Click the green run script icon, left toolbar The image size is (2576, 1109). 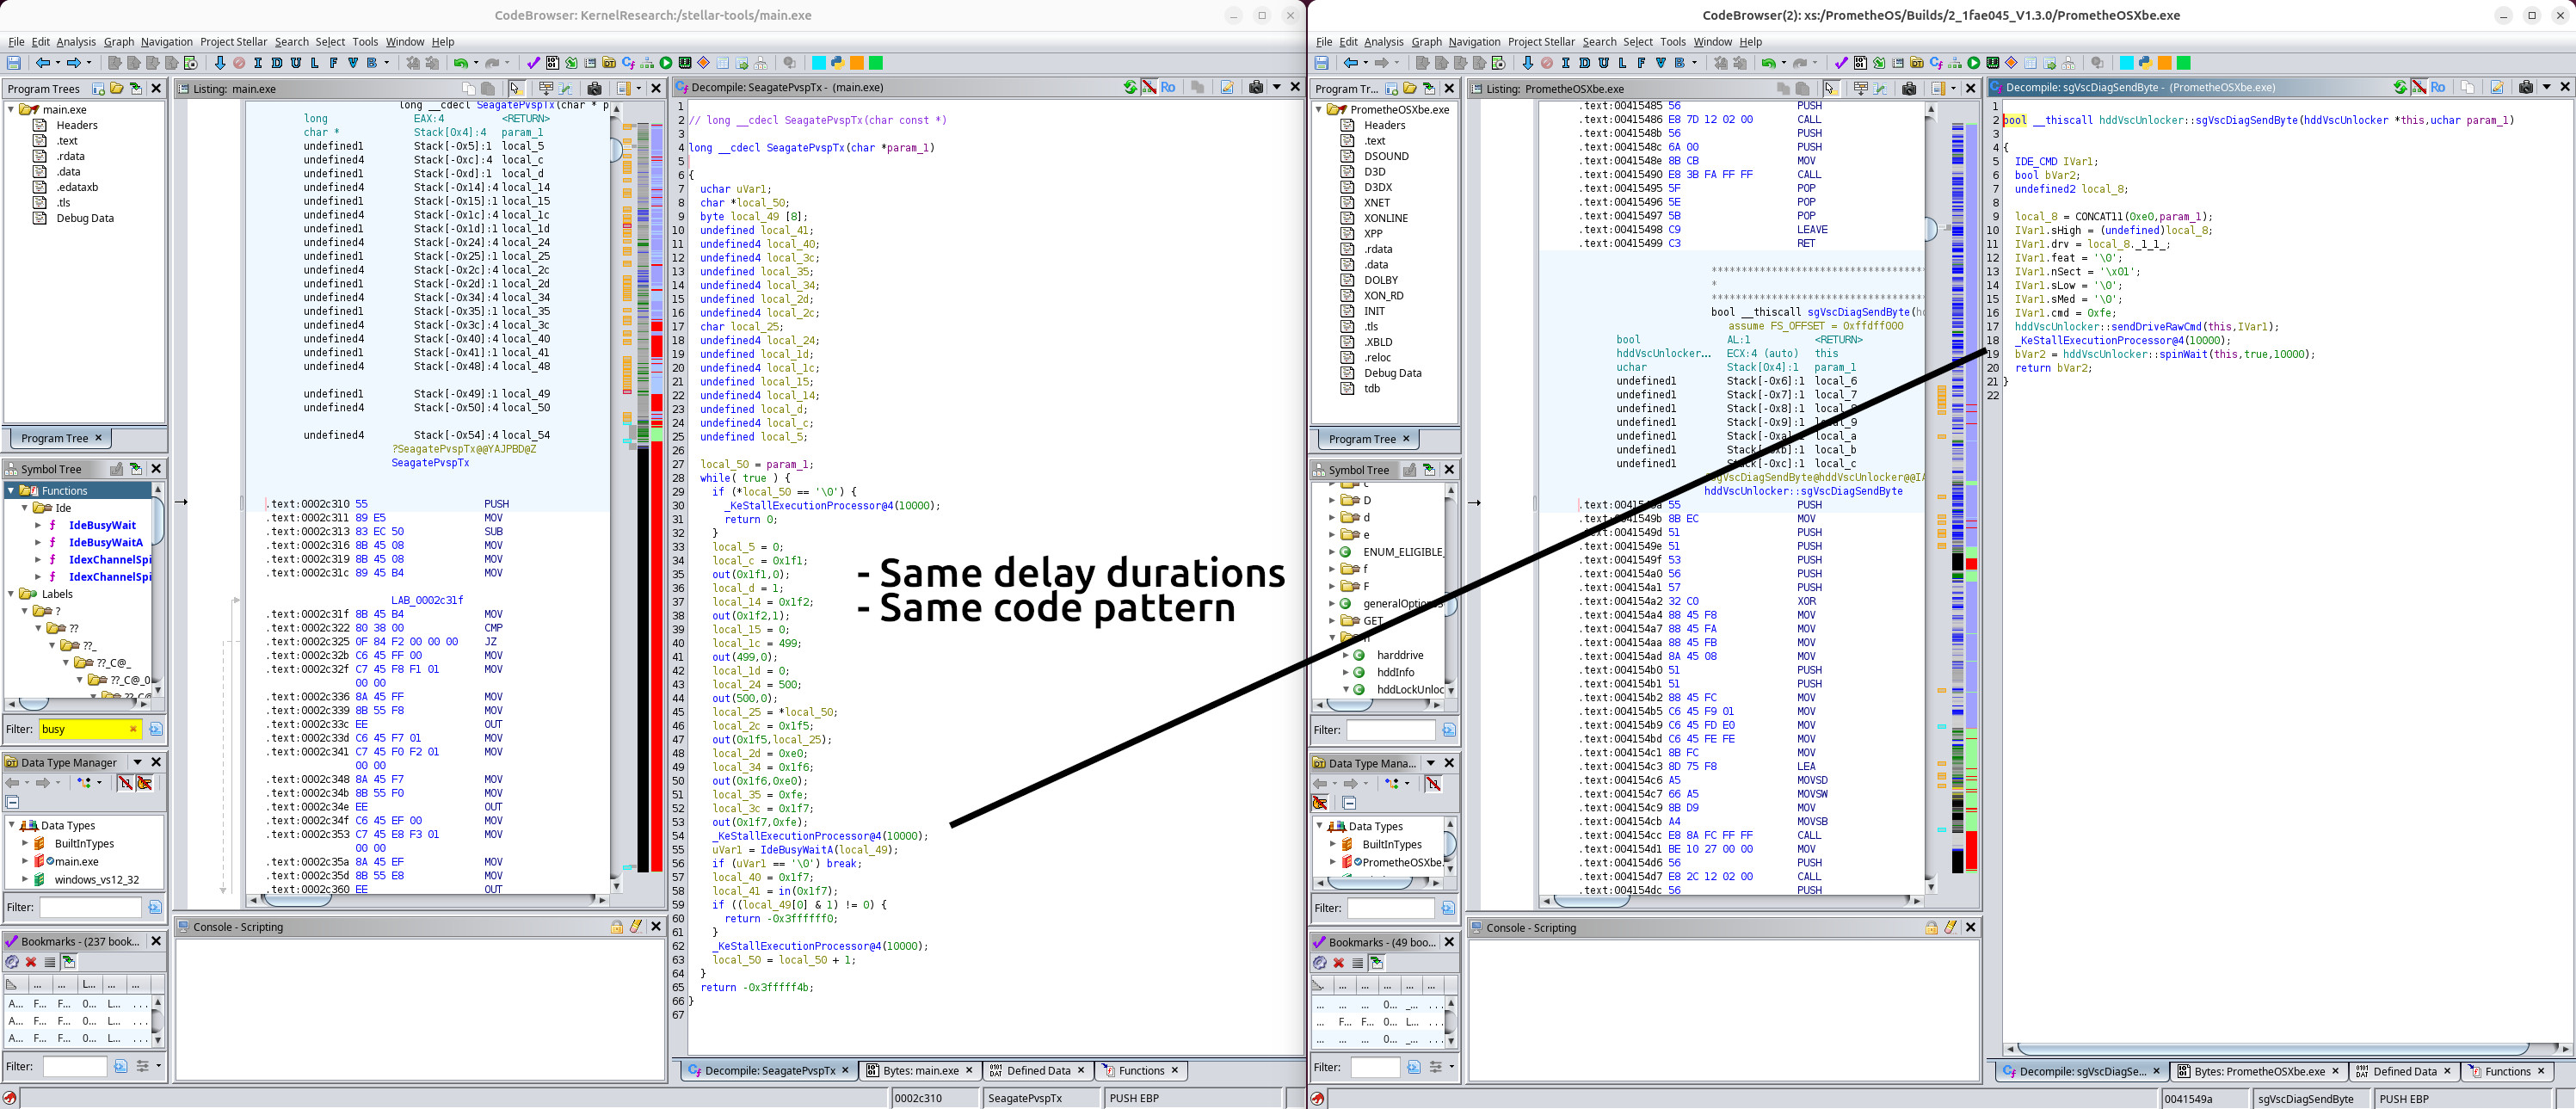point(666,63)
